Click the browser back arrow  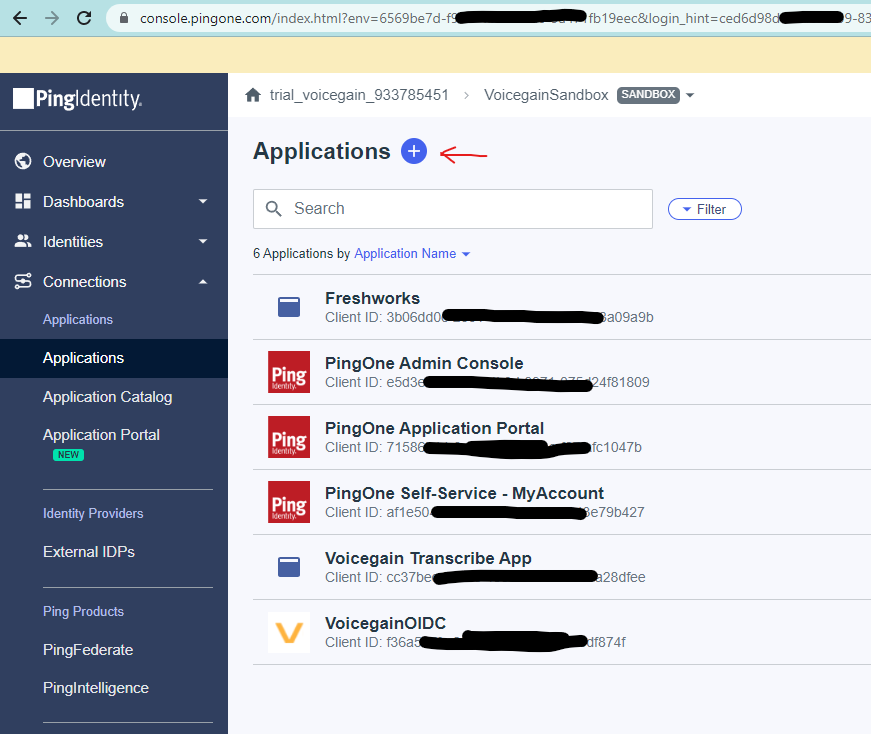click(x=20, y=18)
